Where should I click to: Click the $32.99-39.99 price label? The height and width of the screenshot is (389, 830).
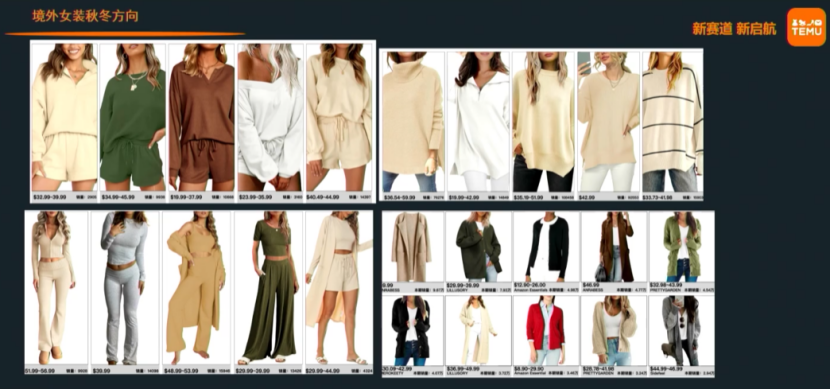coord(50,197)
